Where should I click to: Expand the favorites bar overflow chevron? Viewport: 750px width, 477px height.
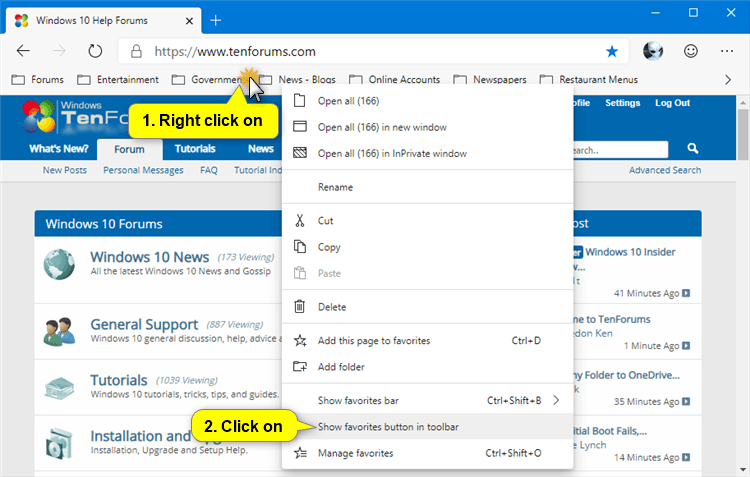(x=728, y=79)
